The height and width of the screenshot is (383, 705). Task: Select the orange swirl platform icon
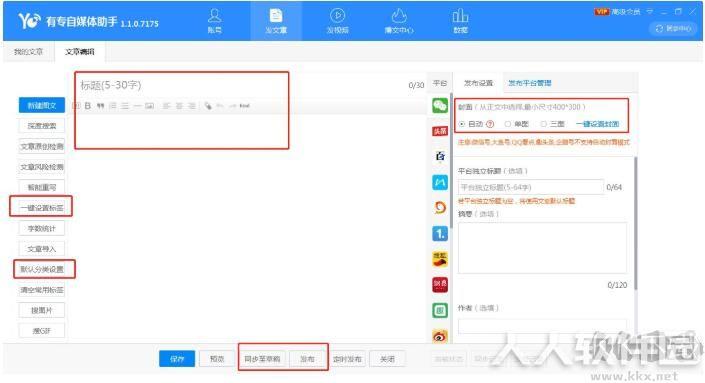click(440, 207)
